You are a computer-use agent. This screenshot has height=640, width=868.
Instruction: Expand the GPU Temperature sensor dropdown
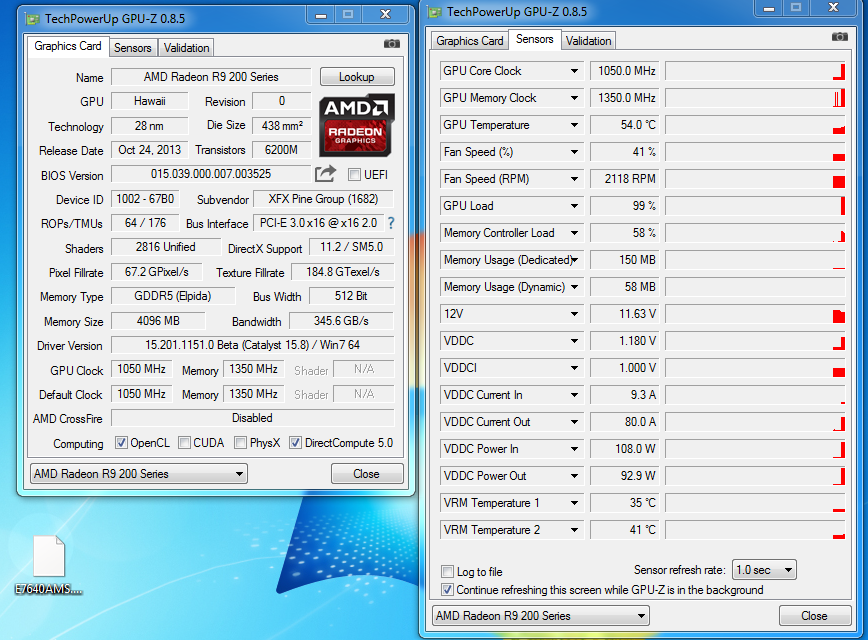click(x=574, y=125)
